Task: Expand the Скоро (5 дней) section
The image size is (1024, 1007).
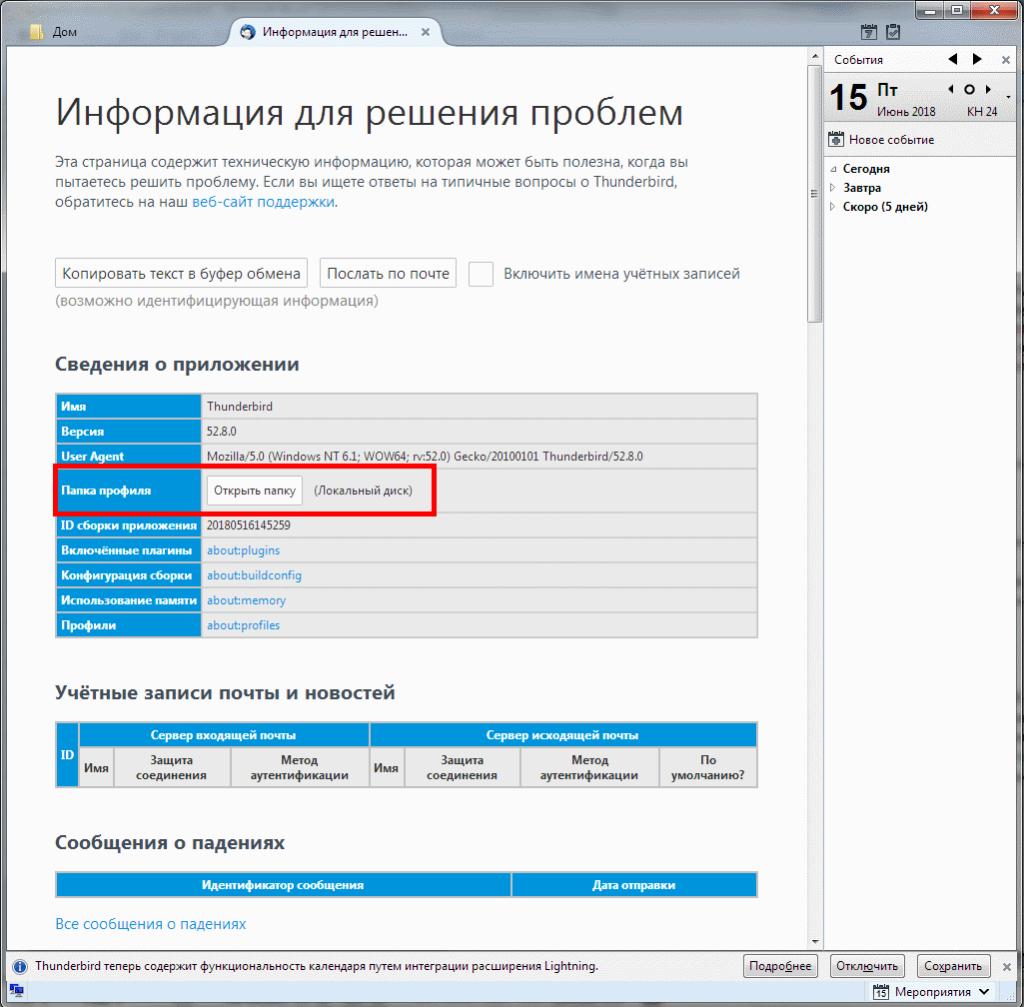Action: click(834, 207)
